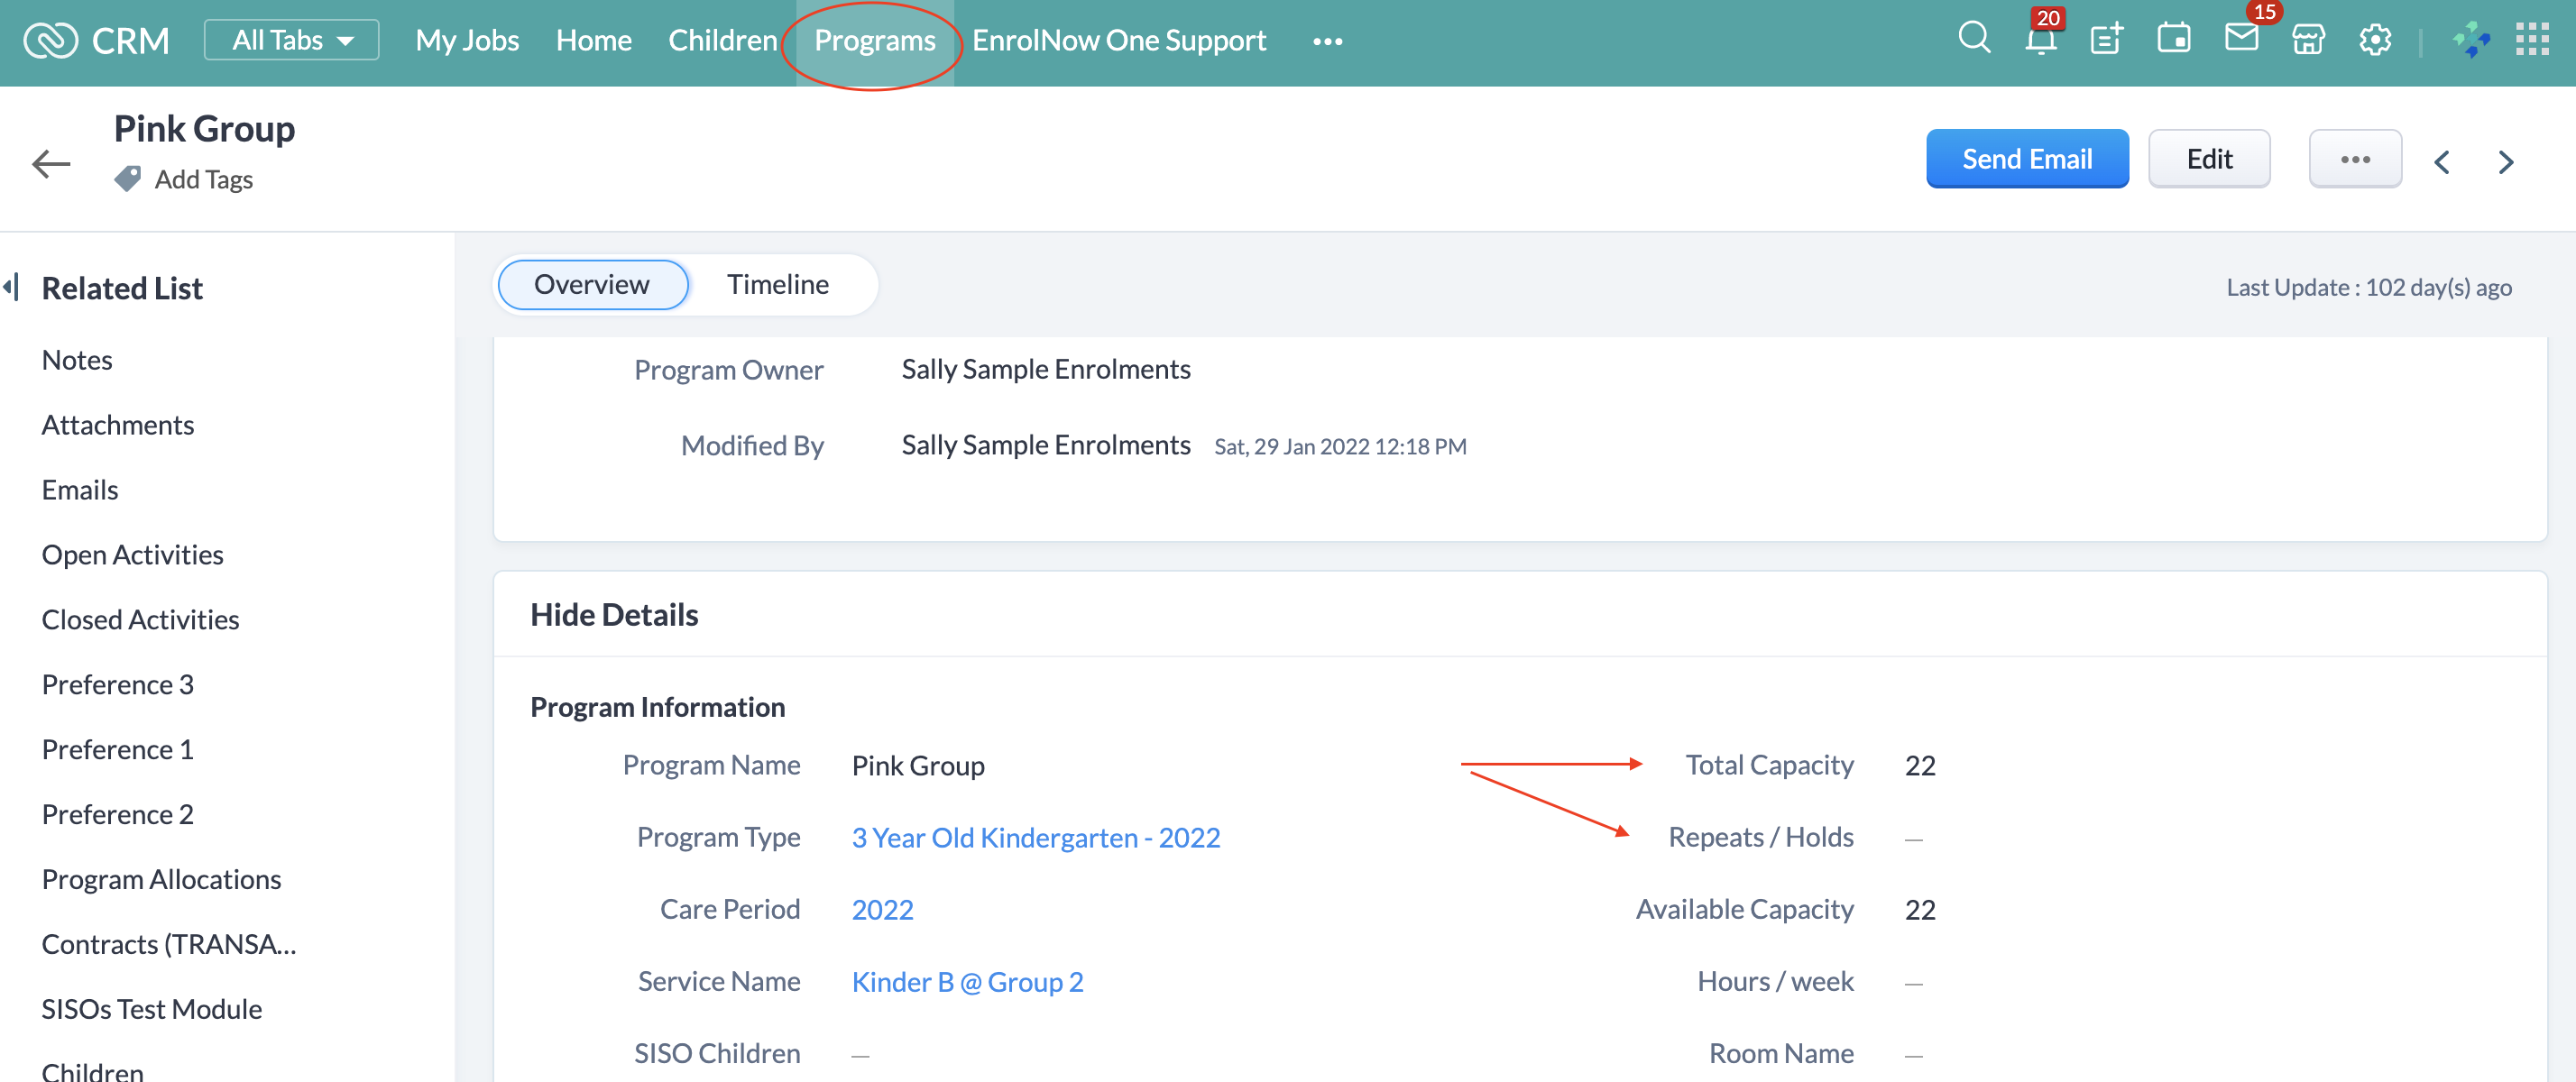Go to next record chevron
This screenshot has width=2576, height=1082.
2505,161
